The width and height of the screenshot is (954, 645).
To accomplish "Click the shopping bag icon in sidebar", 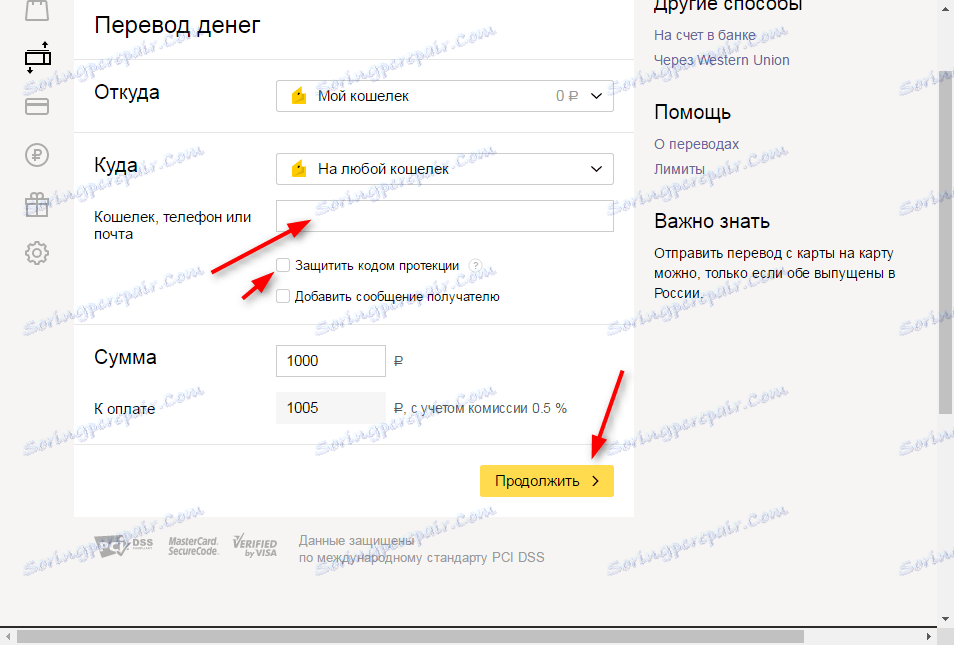I will tap(37, 10).
